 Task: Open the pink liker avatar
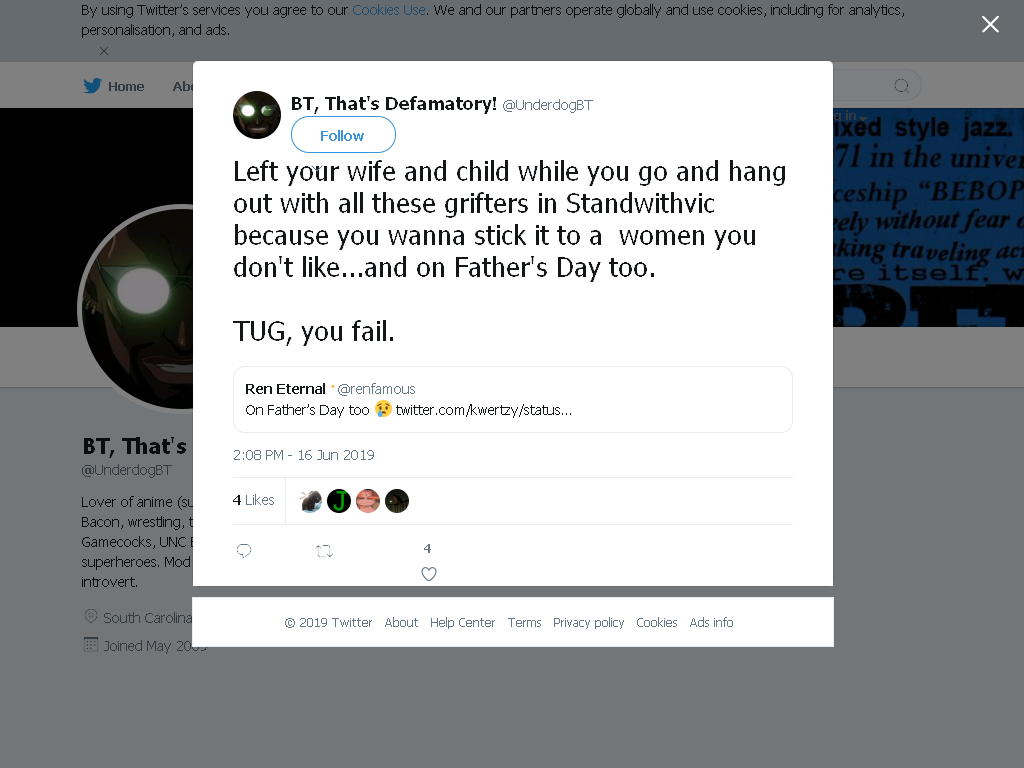[x=368, y=501]
